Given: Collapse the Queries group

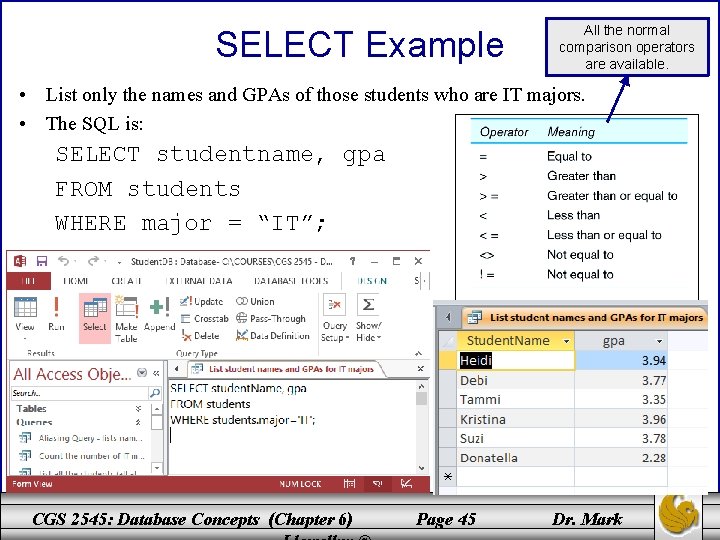Looking at the screenshot, I should [138, 422].
